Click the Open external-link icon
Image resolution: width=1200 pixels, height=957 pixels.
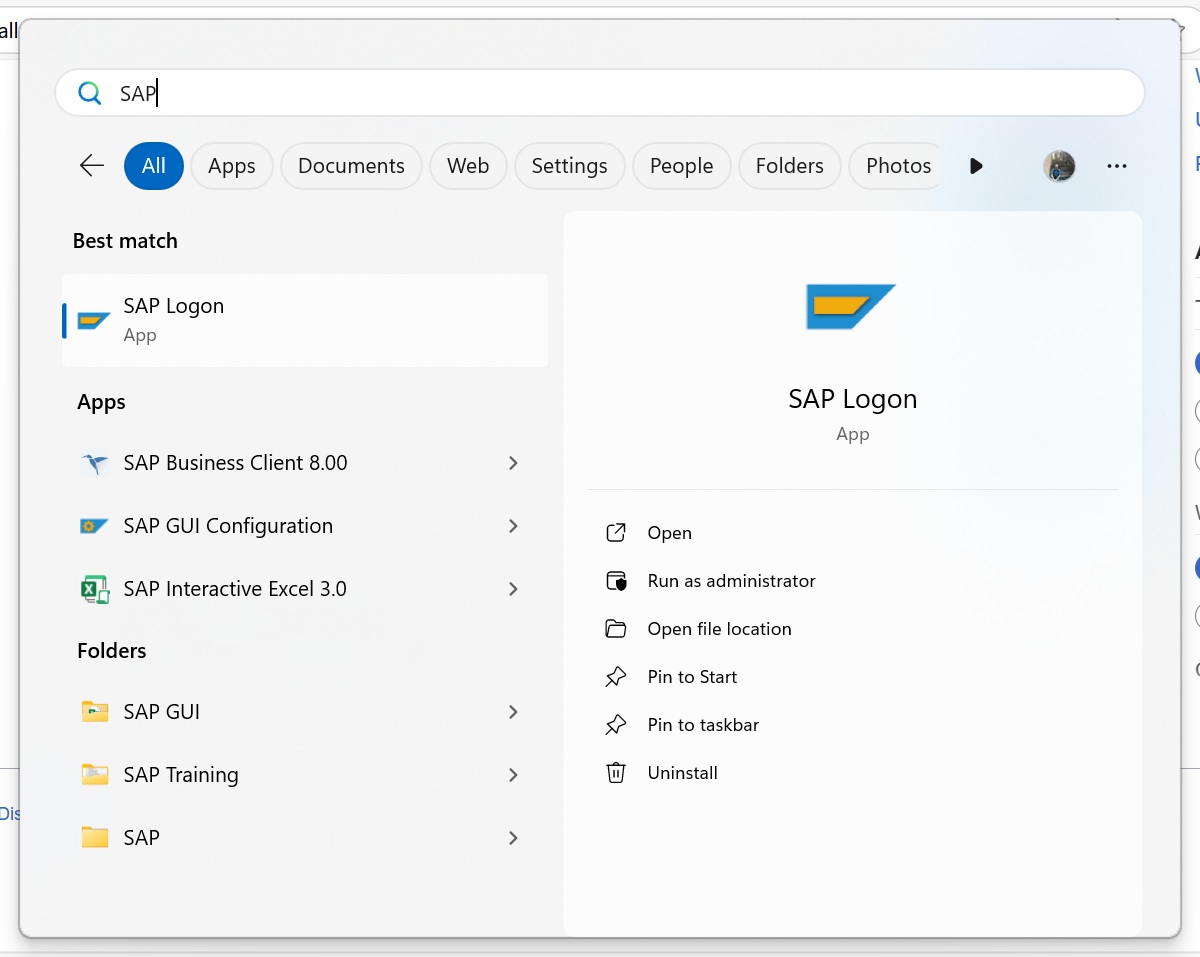tap(616, 533)
